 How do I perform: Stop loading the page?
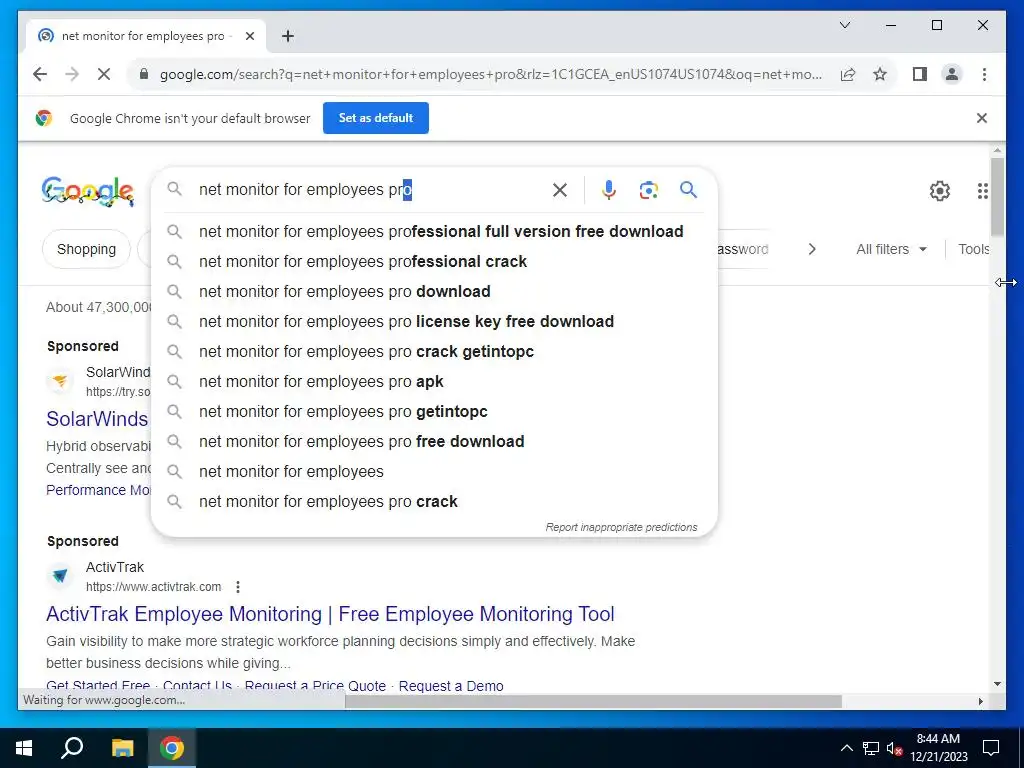click(104, 74)
